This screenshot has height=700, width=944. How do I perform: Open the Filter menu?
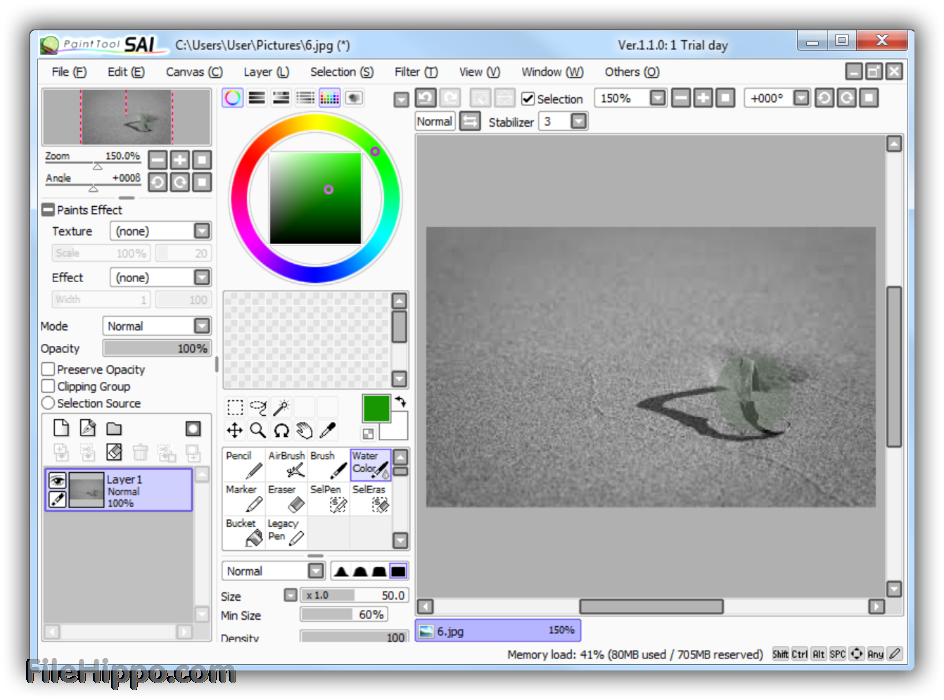point(415,72)
